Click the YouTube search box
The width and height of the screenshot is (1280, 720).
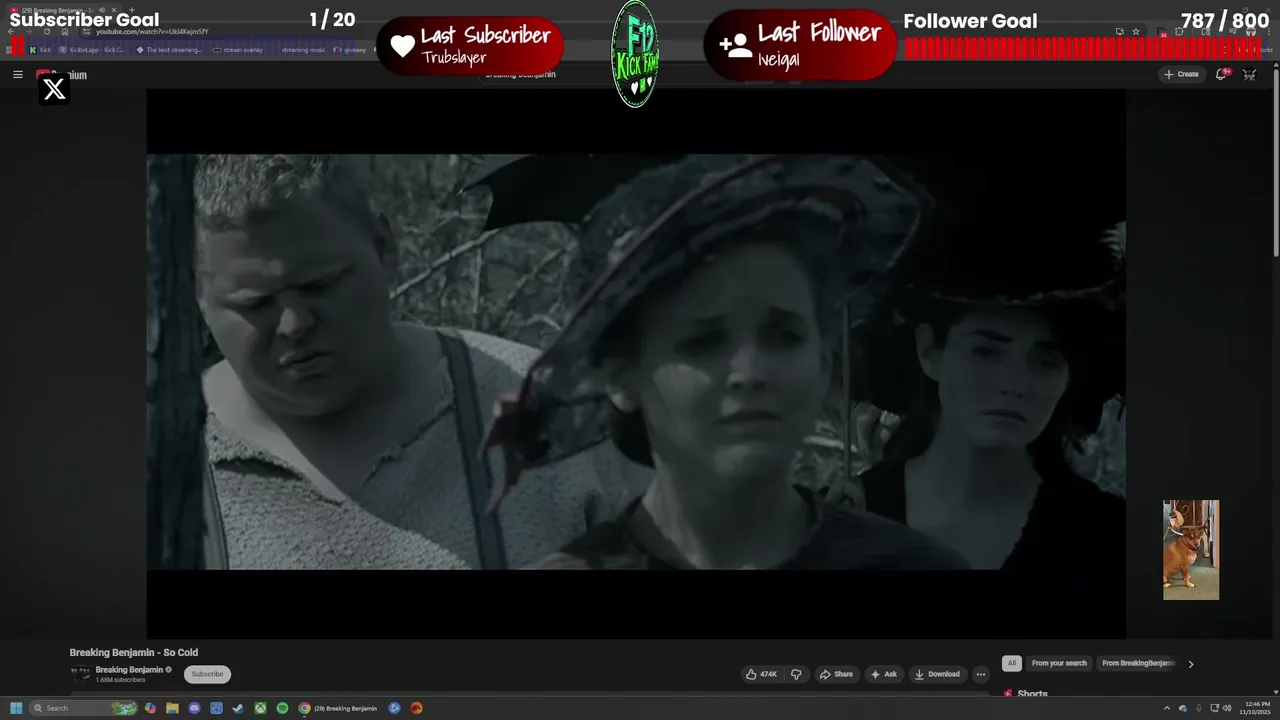pos(620,74)
